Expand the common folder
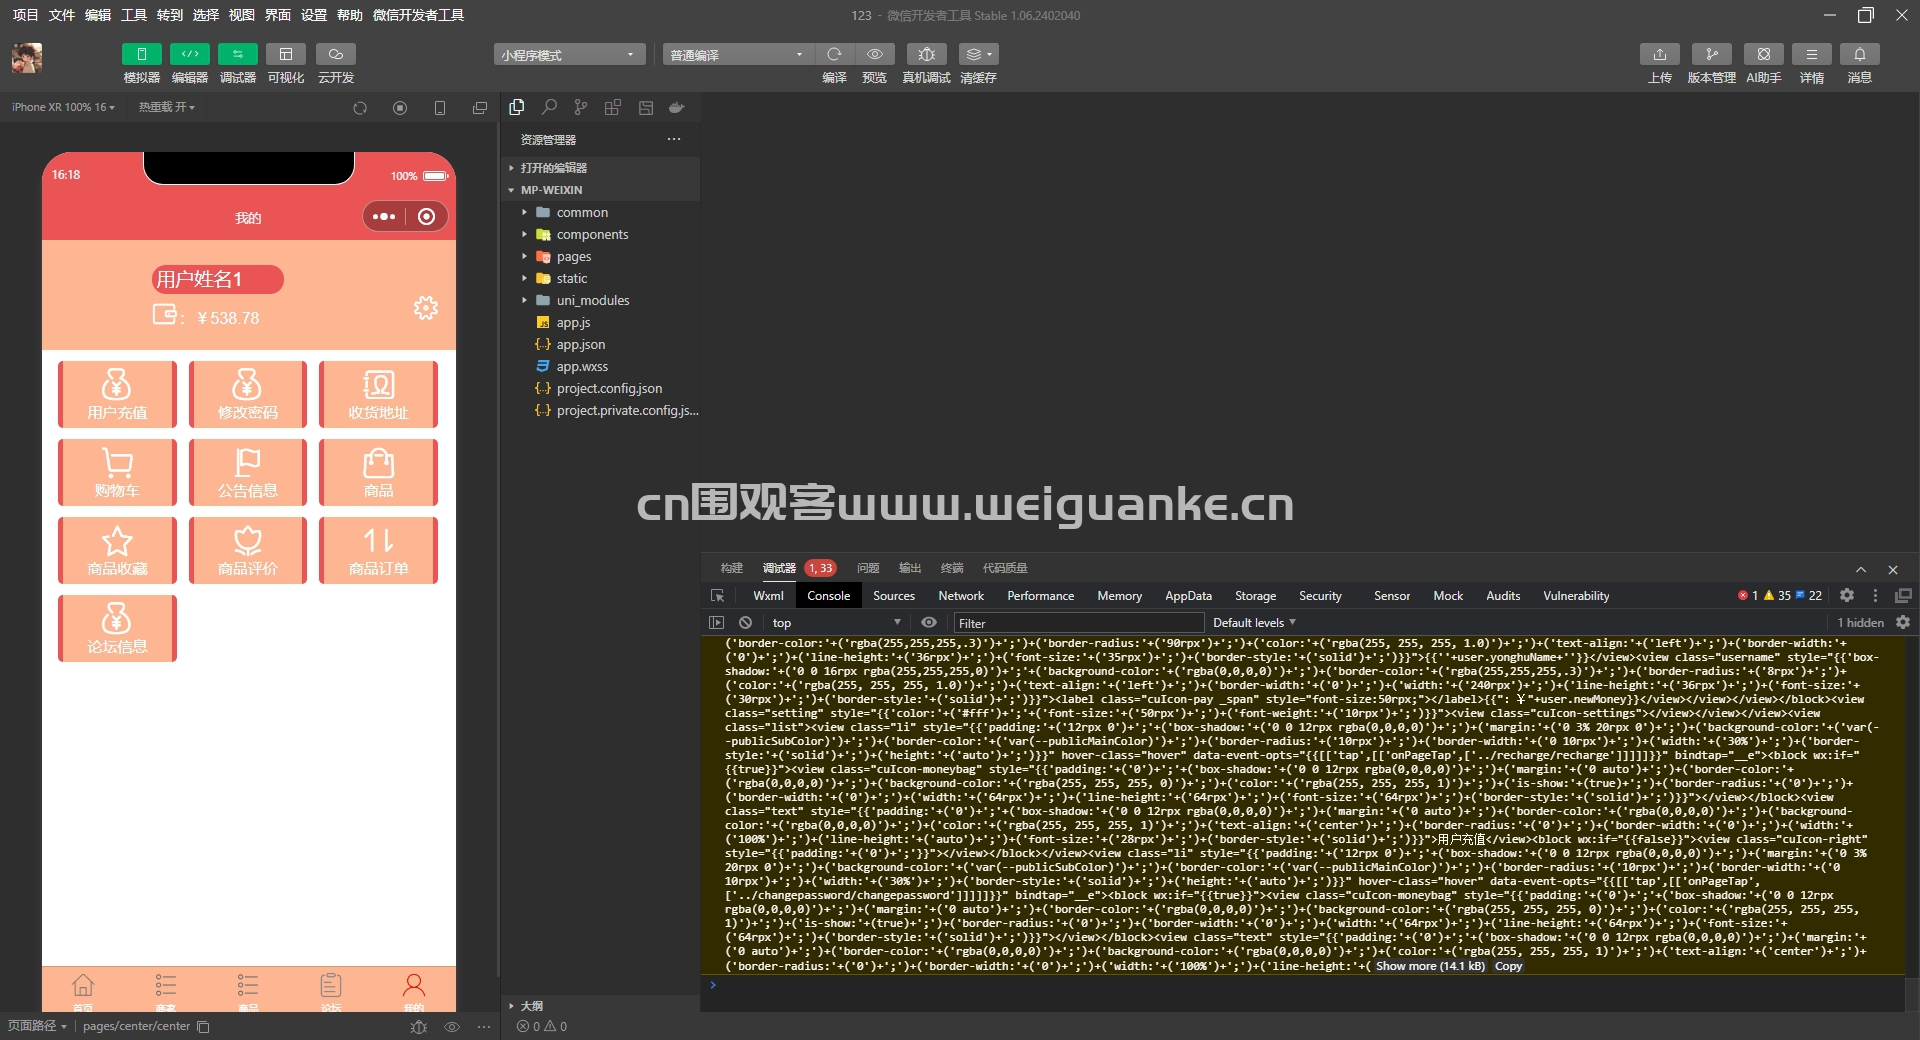This screenshot has width=1920, height=1040. coord(600,212)
